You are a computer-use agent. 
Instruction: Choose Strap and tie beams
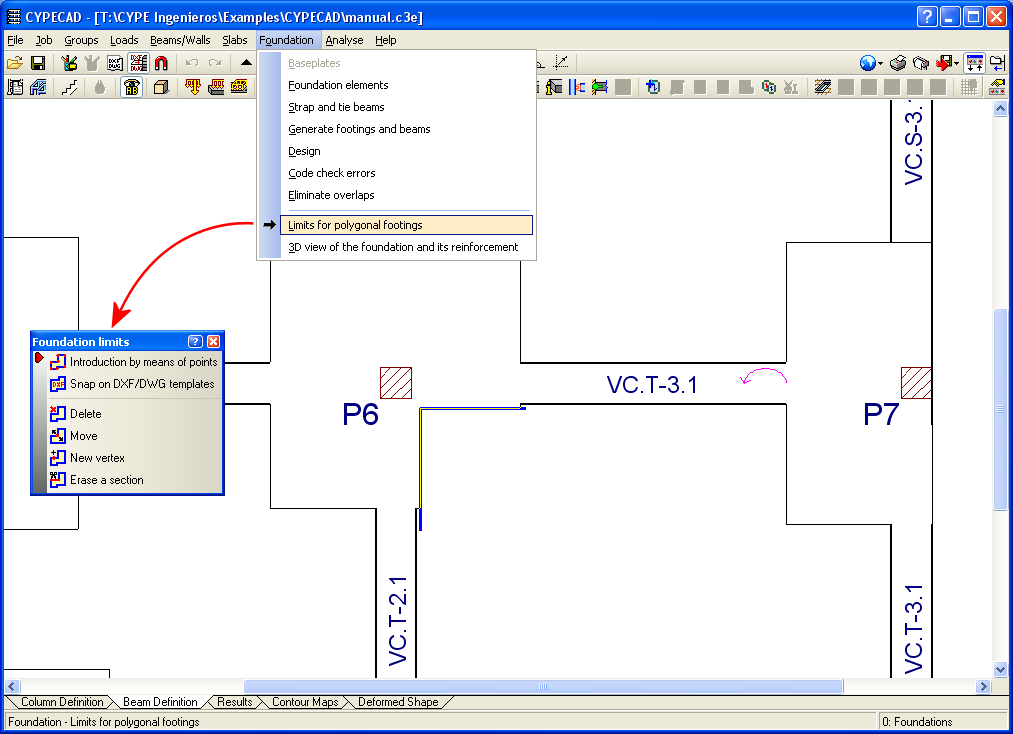406,107
